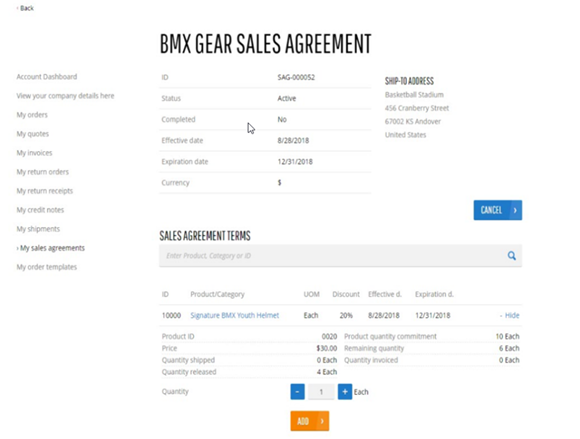Screen dimensions: 580x439
Task: Click the quantity number field
Action: point(321,392)
